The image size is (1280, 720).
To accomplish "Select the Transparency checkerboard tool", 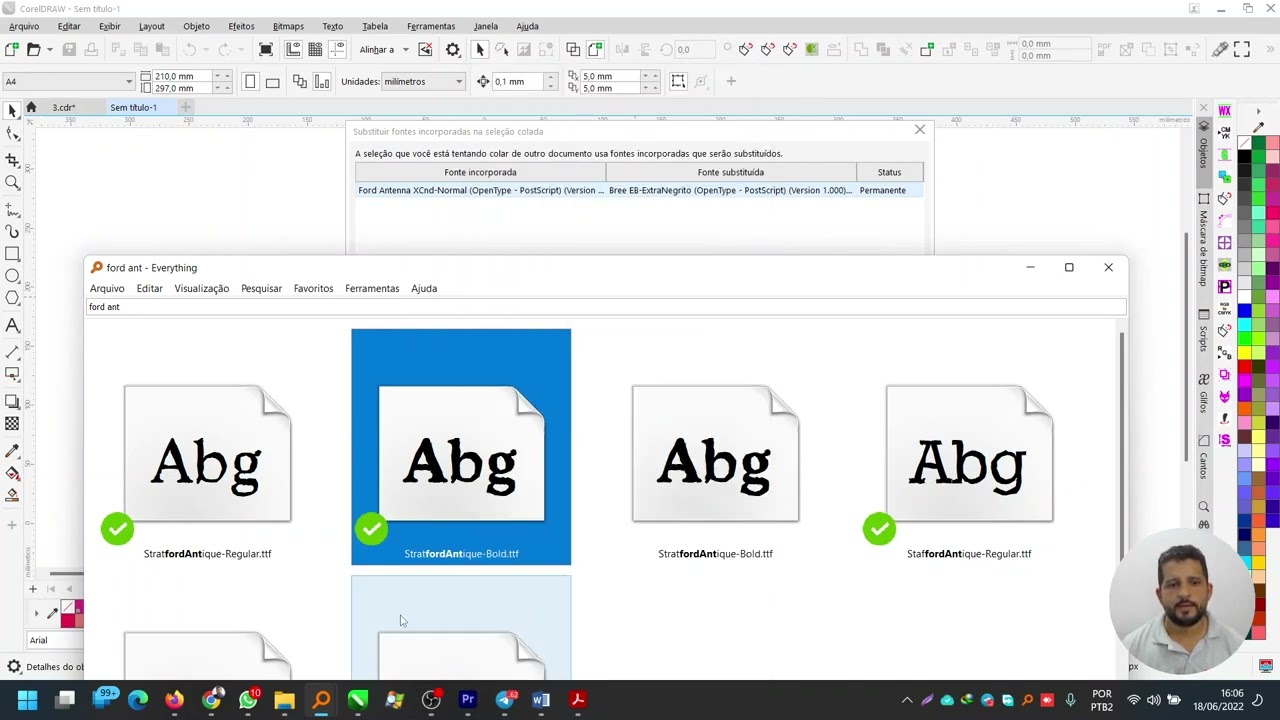I will (x=12, y=424).
